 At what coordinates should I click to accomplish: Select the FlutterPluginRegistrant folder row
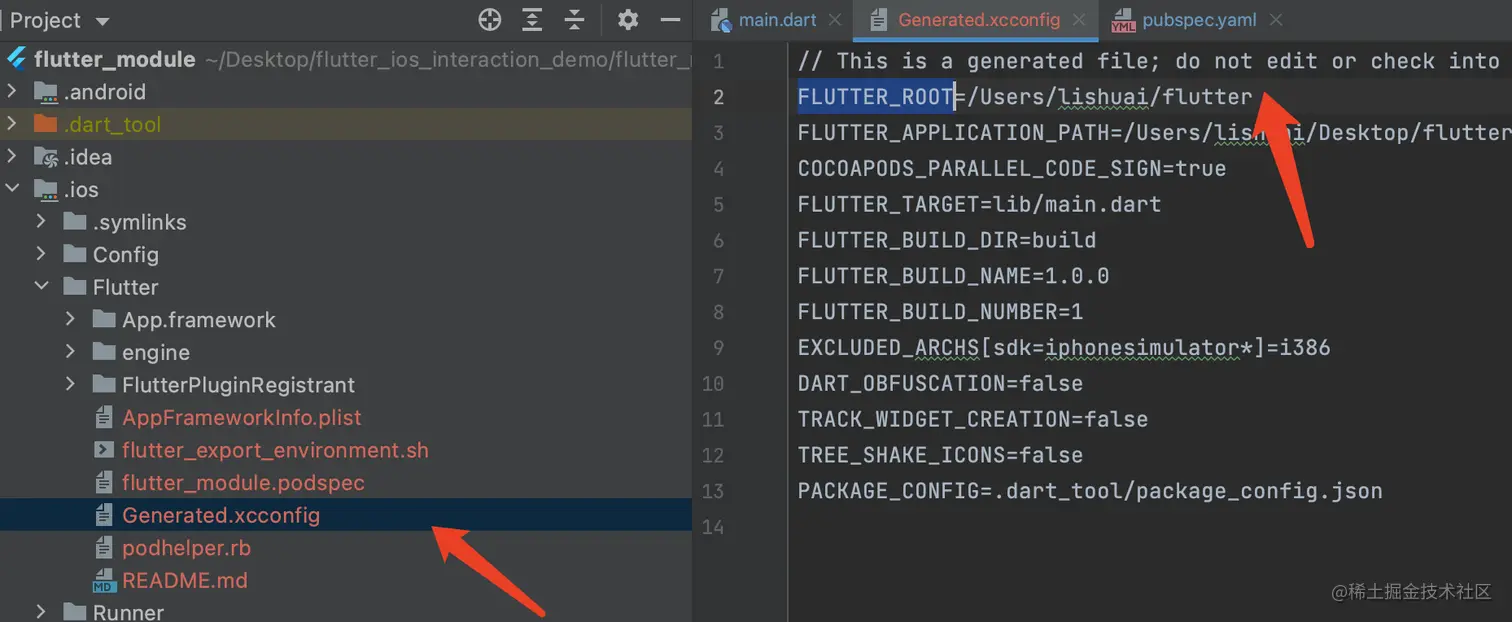[346, 385]
